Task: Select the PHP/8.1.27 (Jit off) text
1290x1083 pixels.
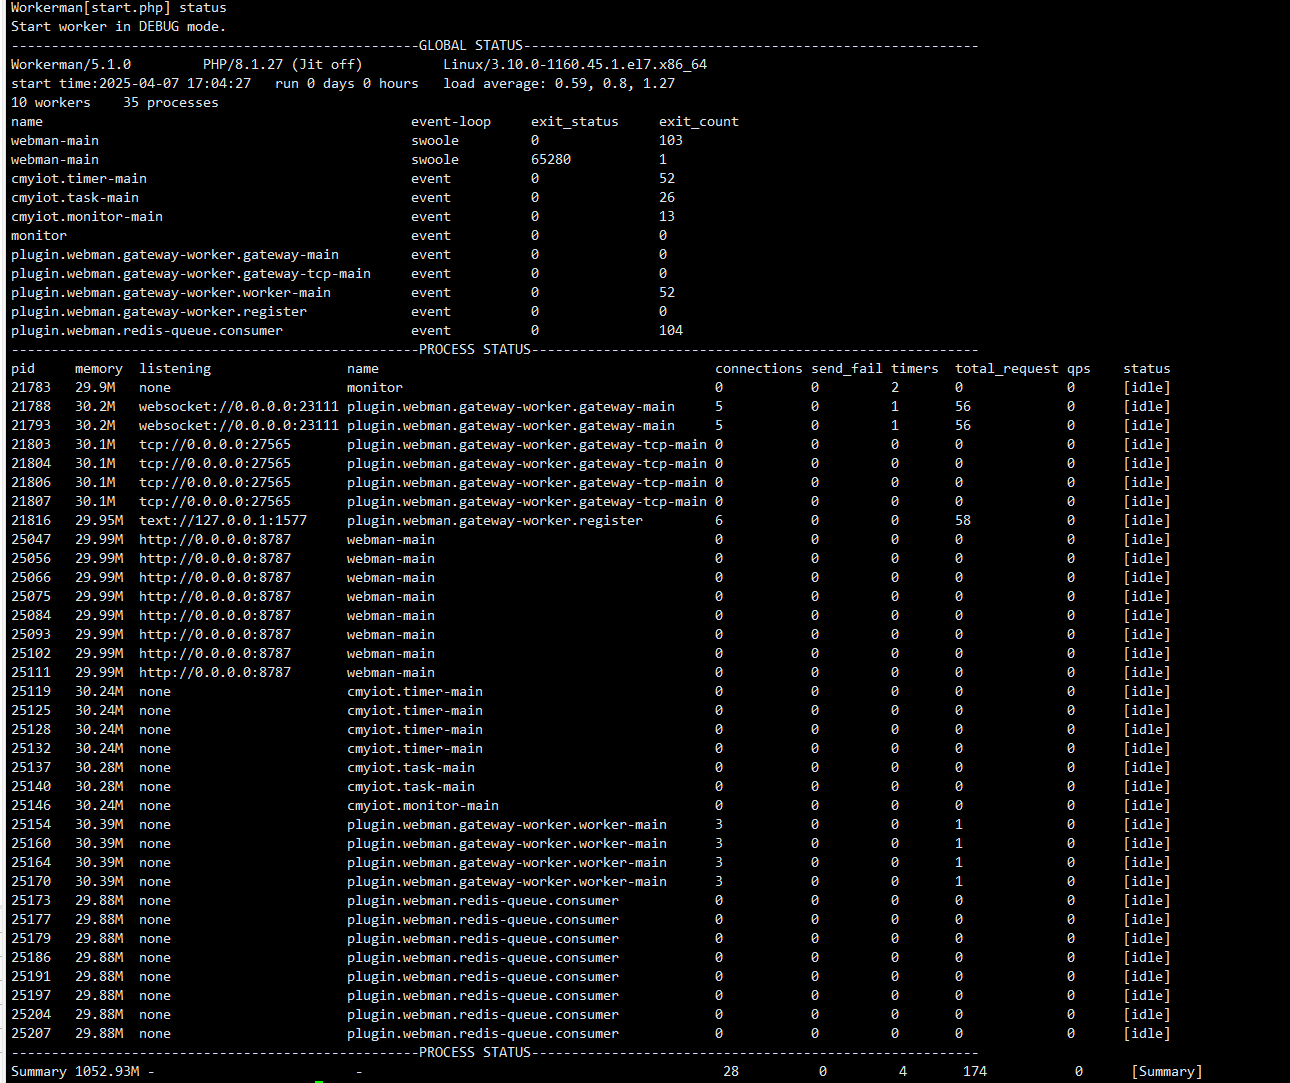Action: (283, 64)
